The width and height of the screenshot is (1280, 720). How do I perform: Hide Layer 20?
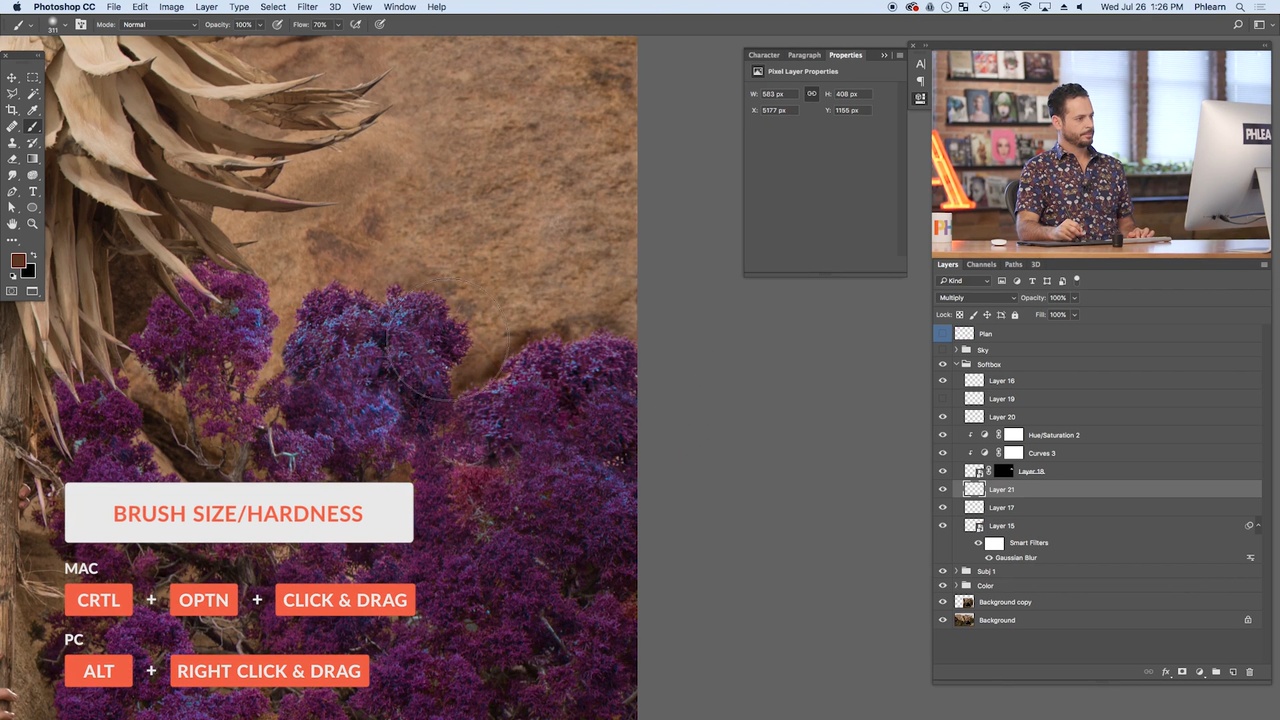pyautogui.click(x=942, y=417)
